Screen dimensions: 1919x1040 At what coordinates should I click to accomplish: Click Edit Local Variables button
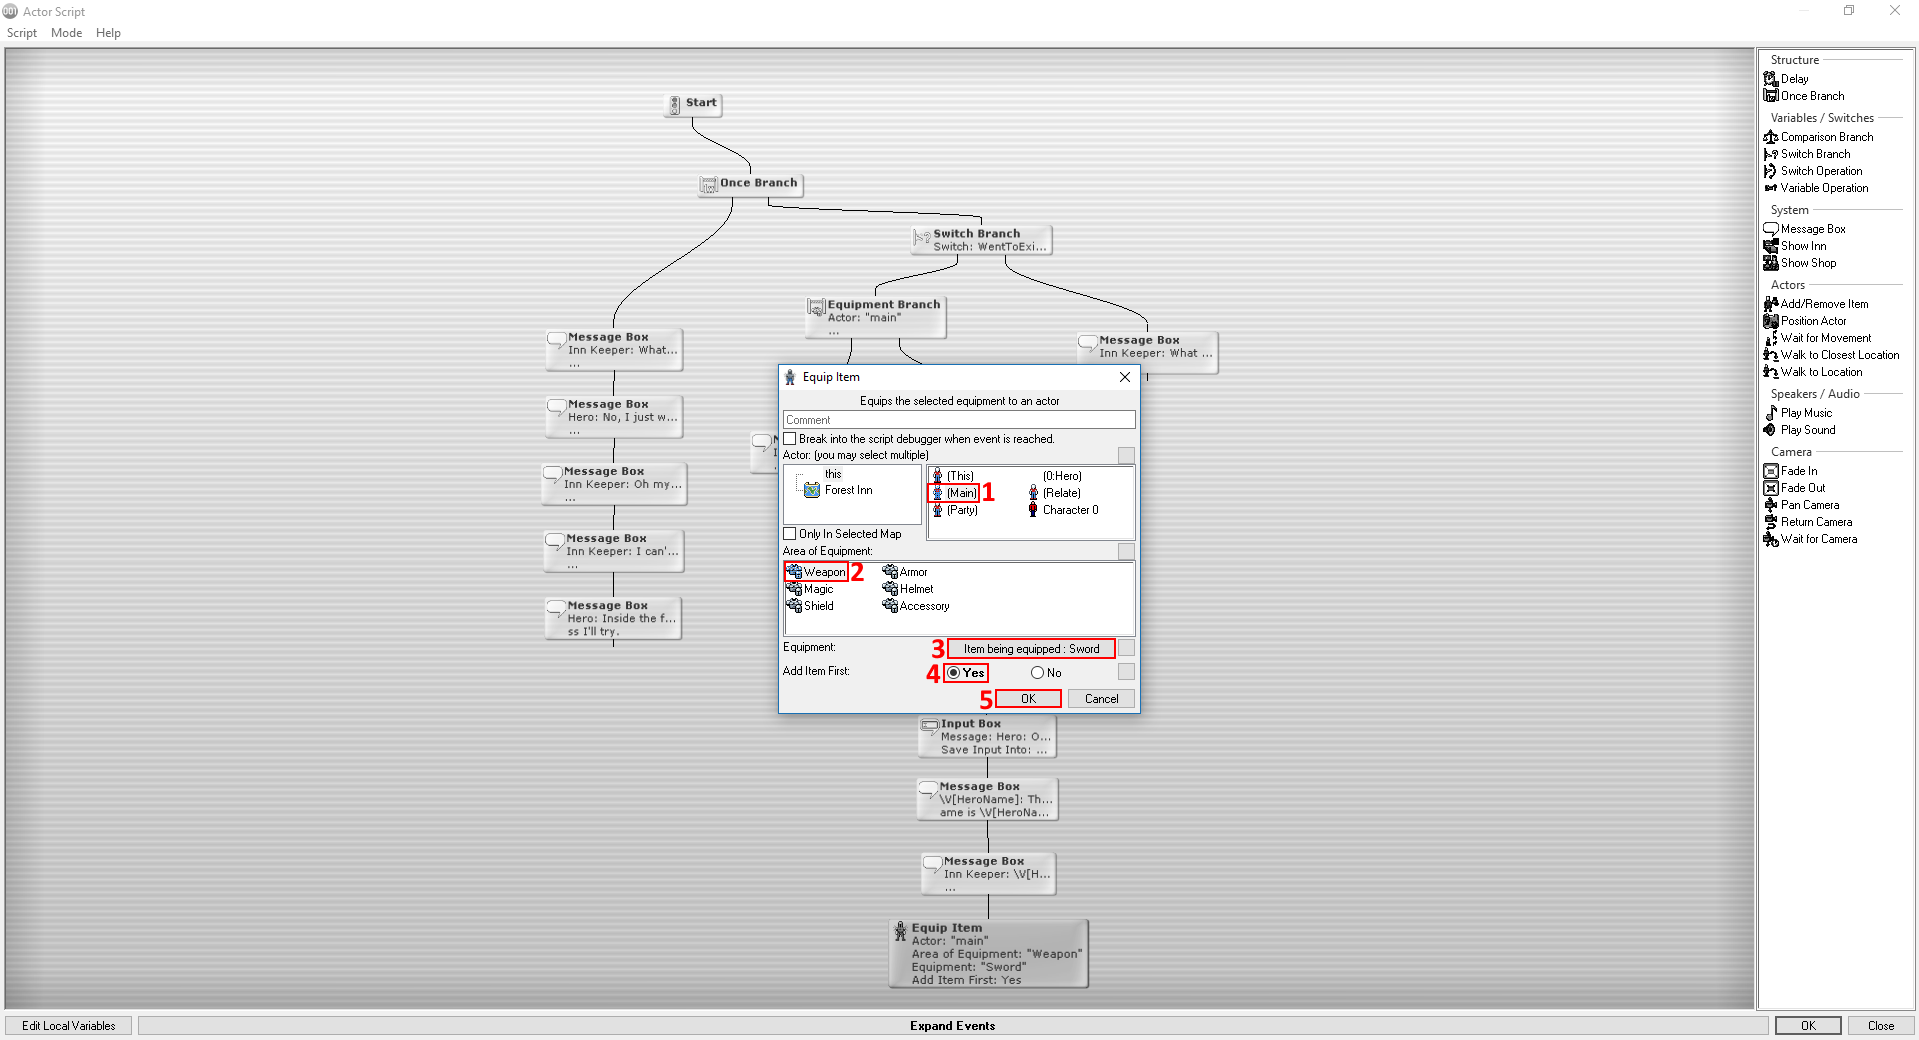(x=68, y=1026)
